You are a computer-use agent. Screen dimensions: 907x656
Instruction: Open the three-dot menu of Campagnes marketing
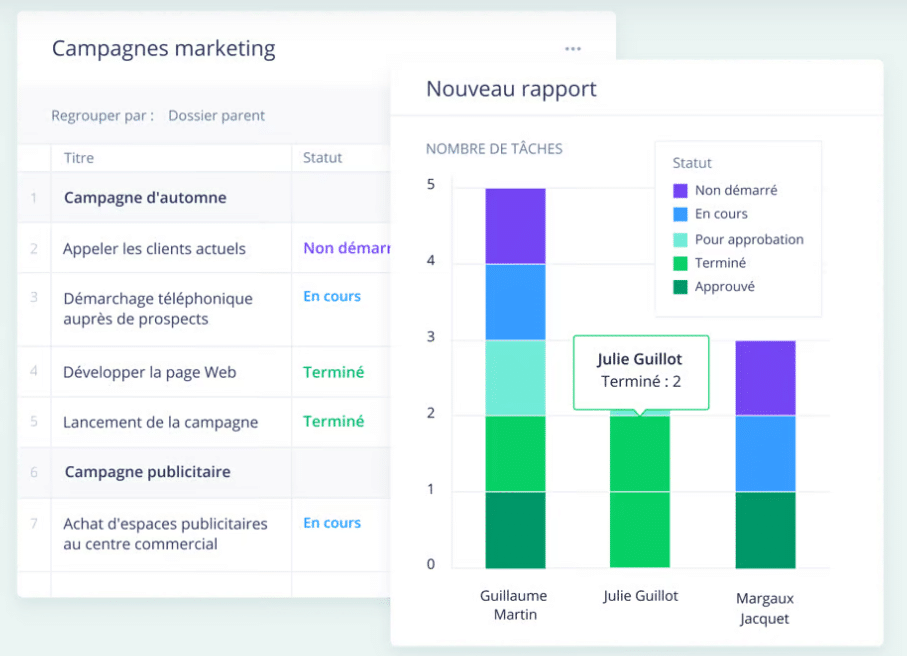[572, 49]
